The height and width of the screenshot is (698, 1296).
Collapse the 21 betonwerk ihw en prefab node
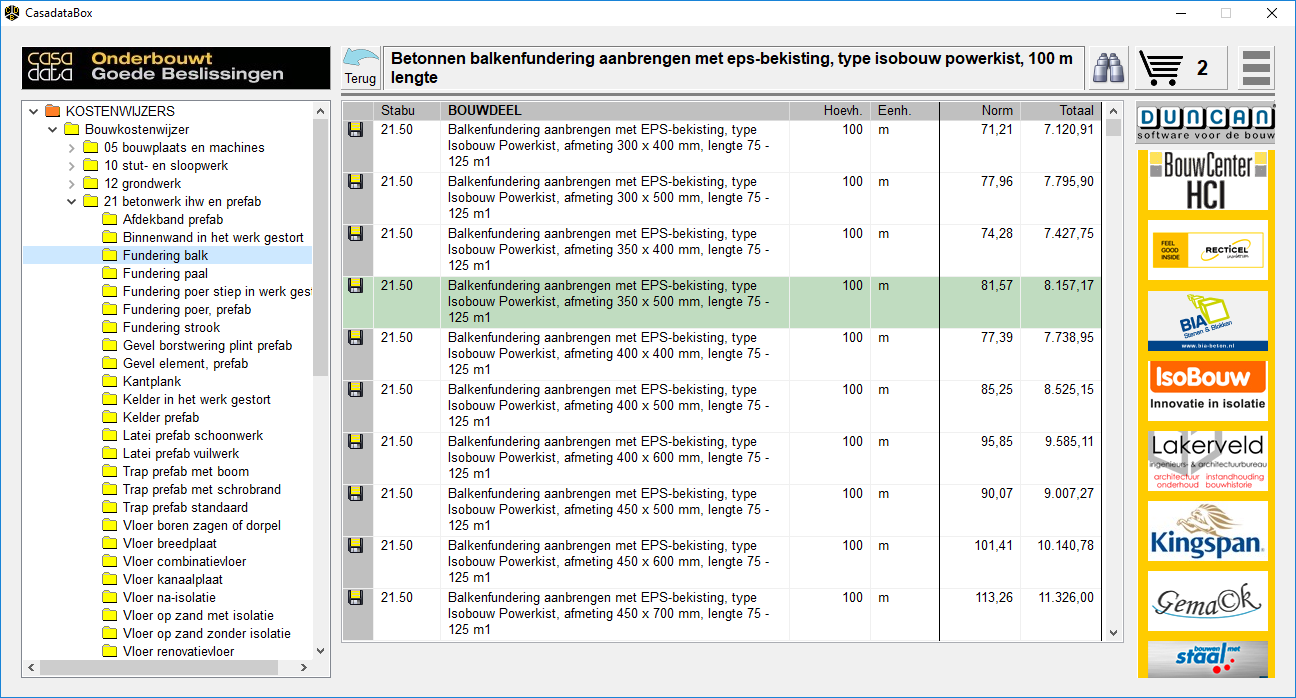(x=71, y=202)
